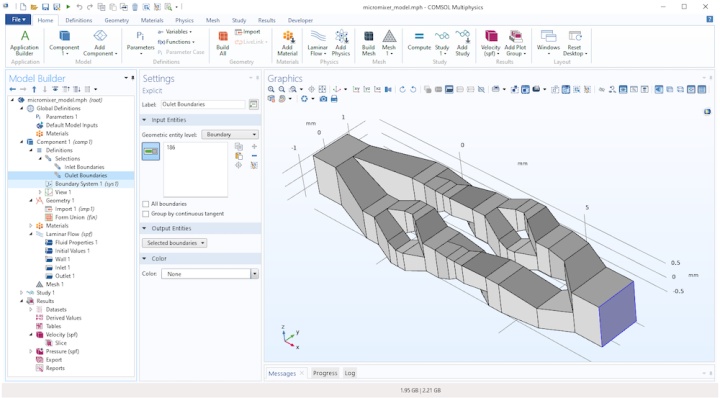Open the Geometric entity level dropdown

(x=230, y=135)
